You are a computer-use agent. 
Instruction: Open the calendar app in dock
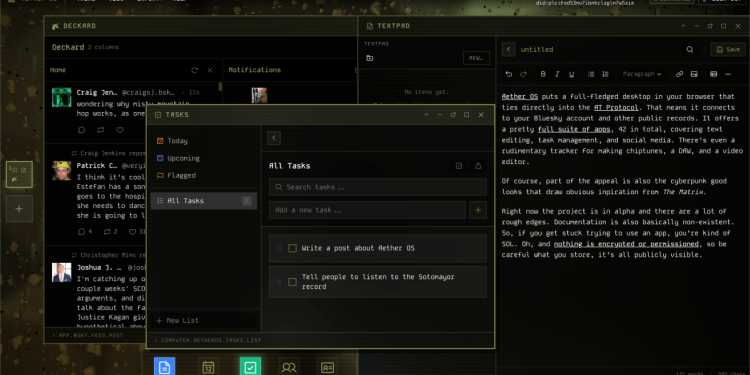(208, 367)
